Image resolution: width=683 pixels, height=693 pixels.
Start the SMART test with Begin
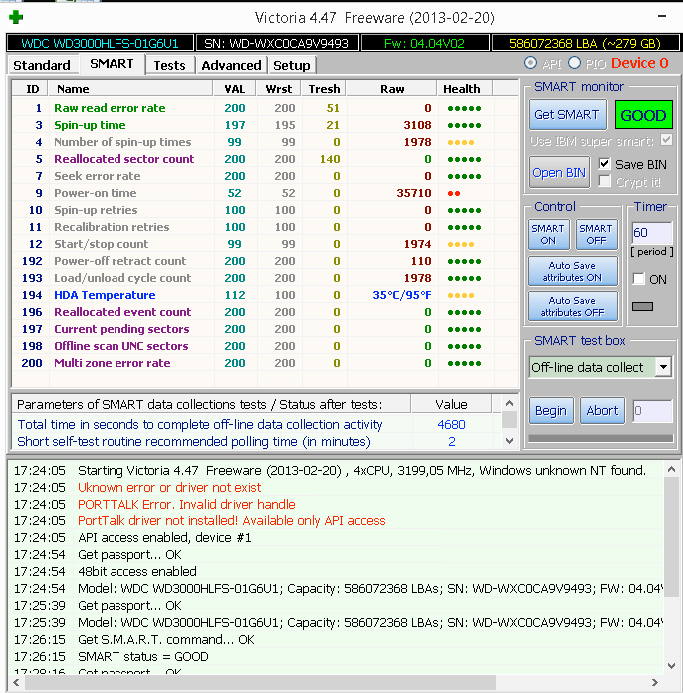(x=550, y=411)
